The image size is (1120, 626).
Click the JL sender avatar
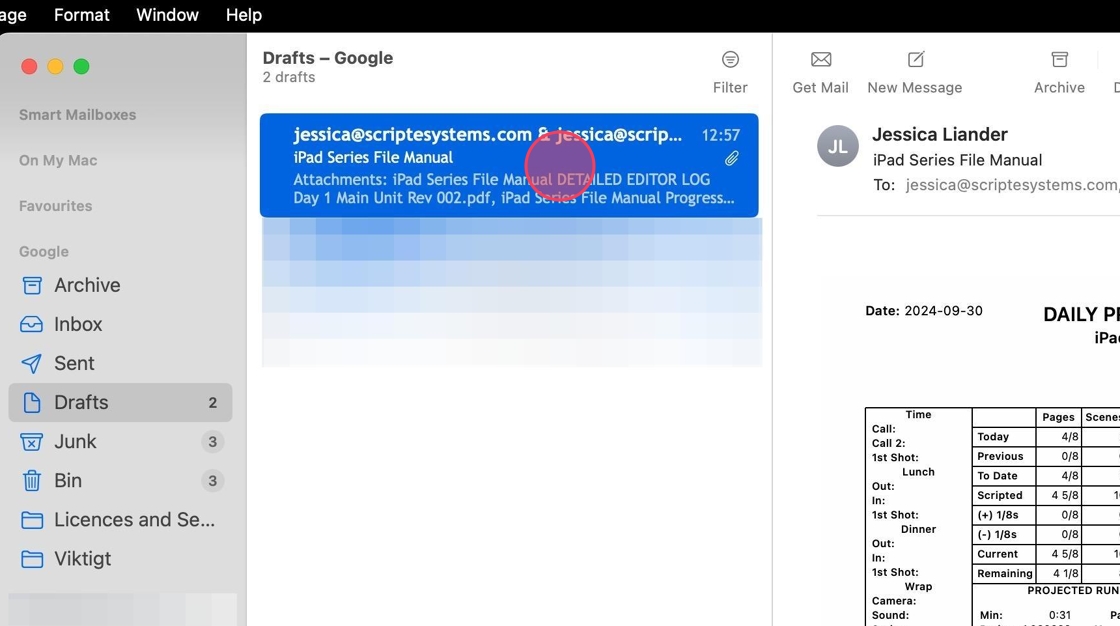point(838,146)
